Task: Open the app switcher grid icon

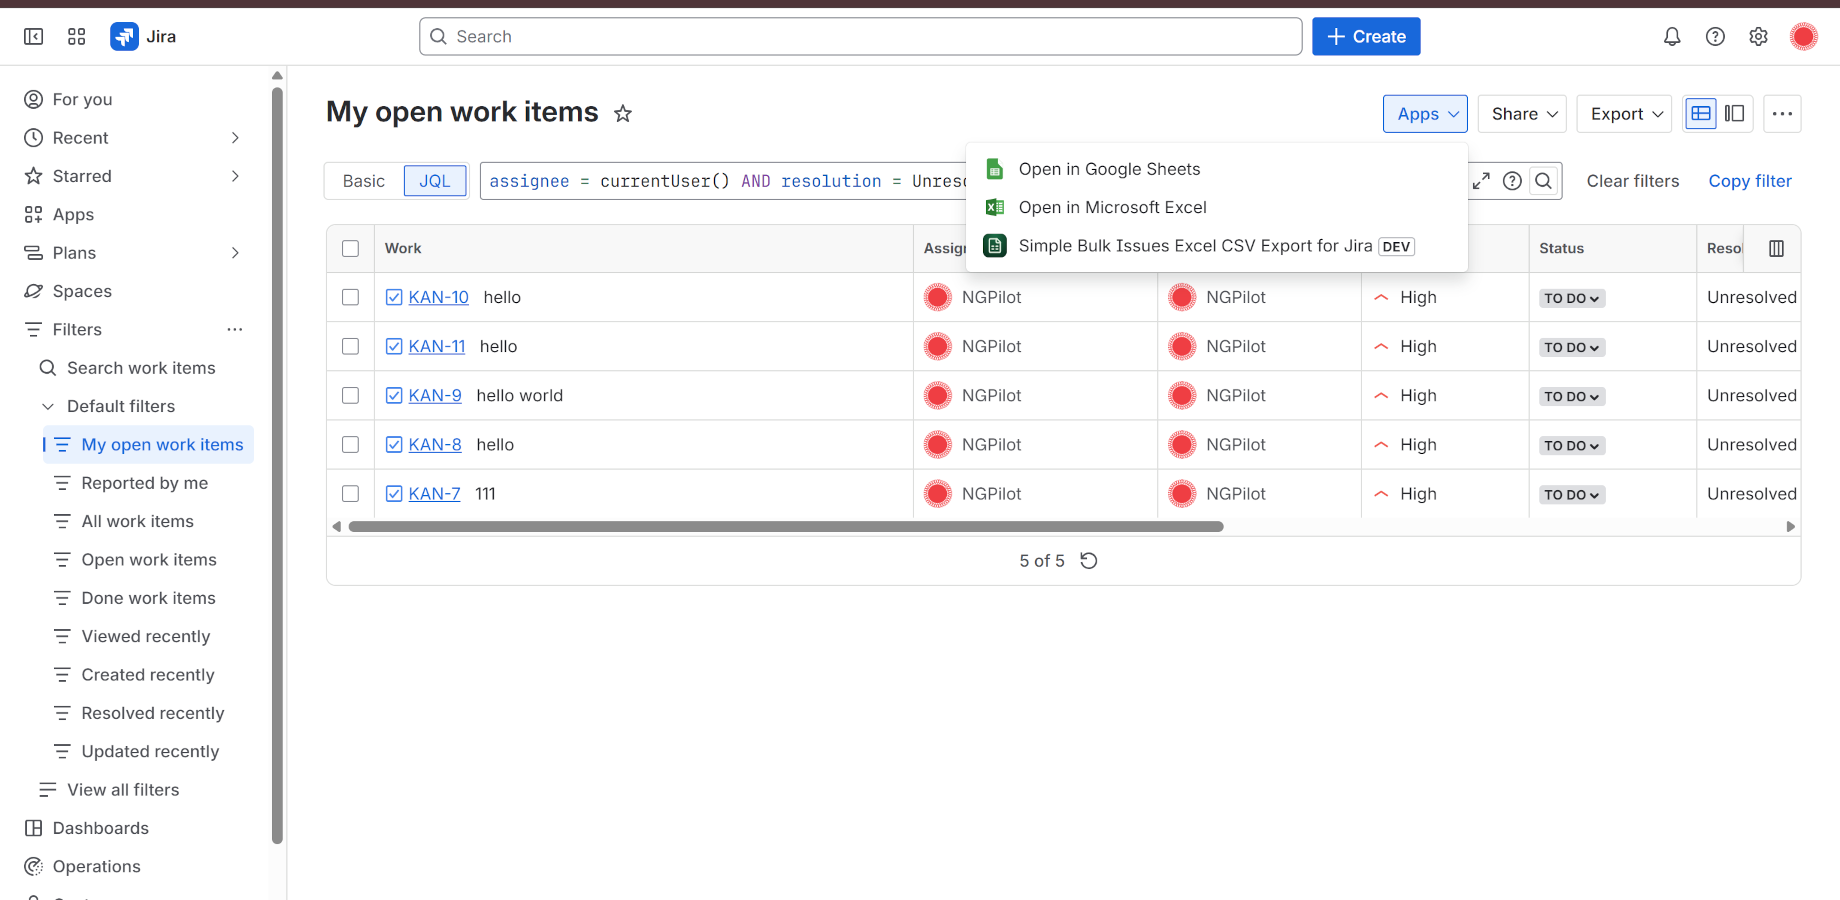Action: 77,37
